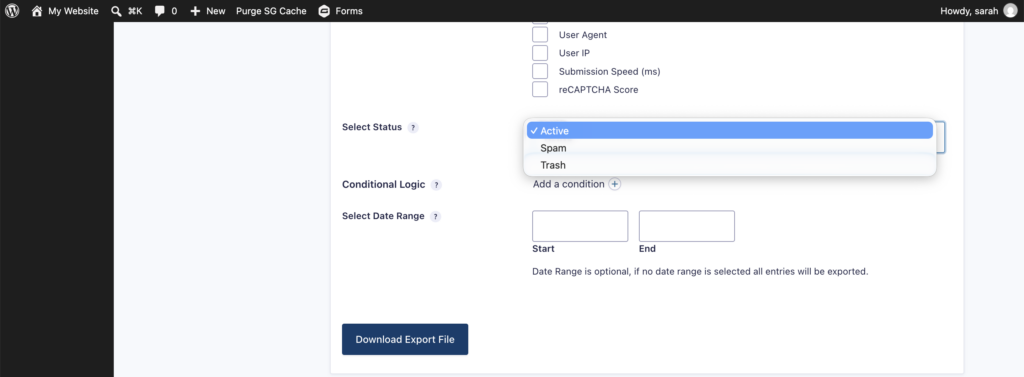Image resolution: width=1024 pixels, height=377 pixels.
Task: Check the User IP checkbox
Action: click(x=540, y=53)
